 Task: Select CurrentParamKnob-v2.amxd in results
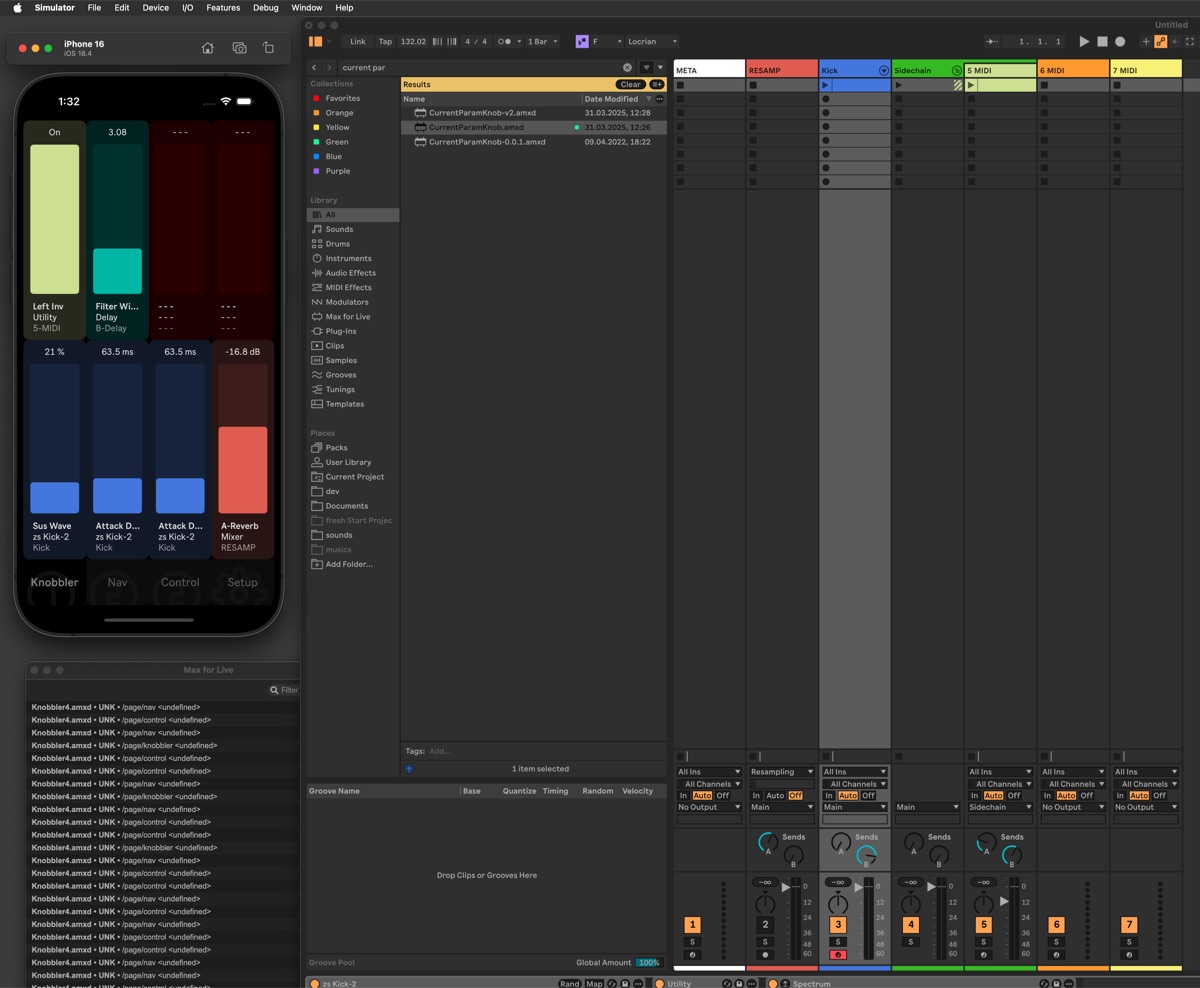(x=482, y=113)
